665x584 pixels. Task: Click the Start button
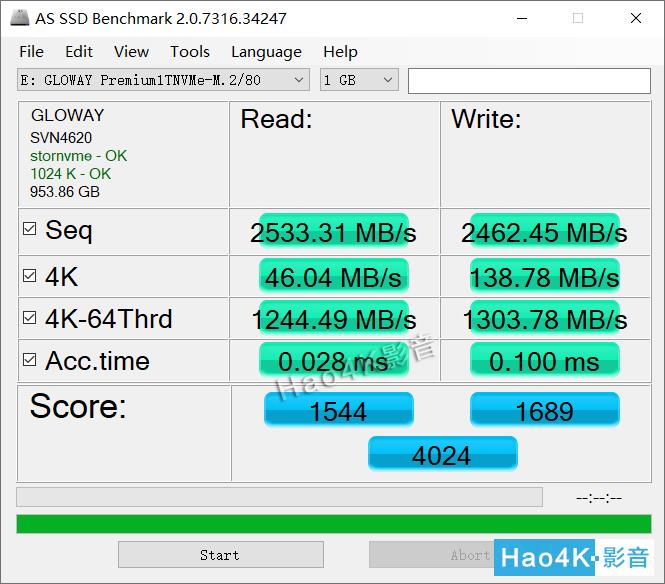click(221, 554)
